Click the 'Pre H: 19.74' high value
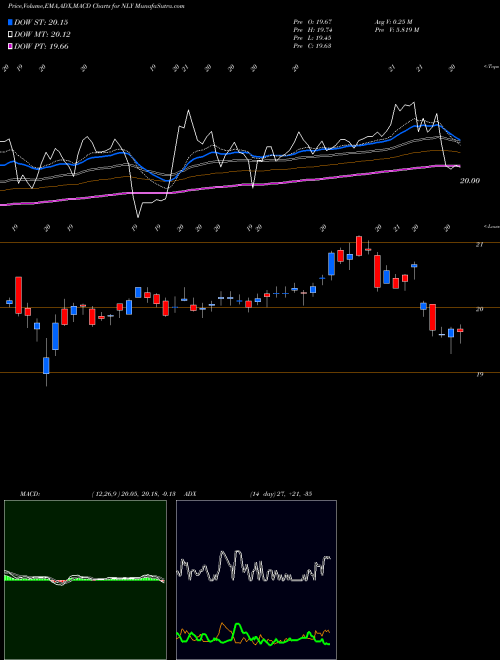500x660 pixels. pyautogui.click(x=313, y=29)
